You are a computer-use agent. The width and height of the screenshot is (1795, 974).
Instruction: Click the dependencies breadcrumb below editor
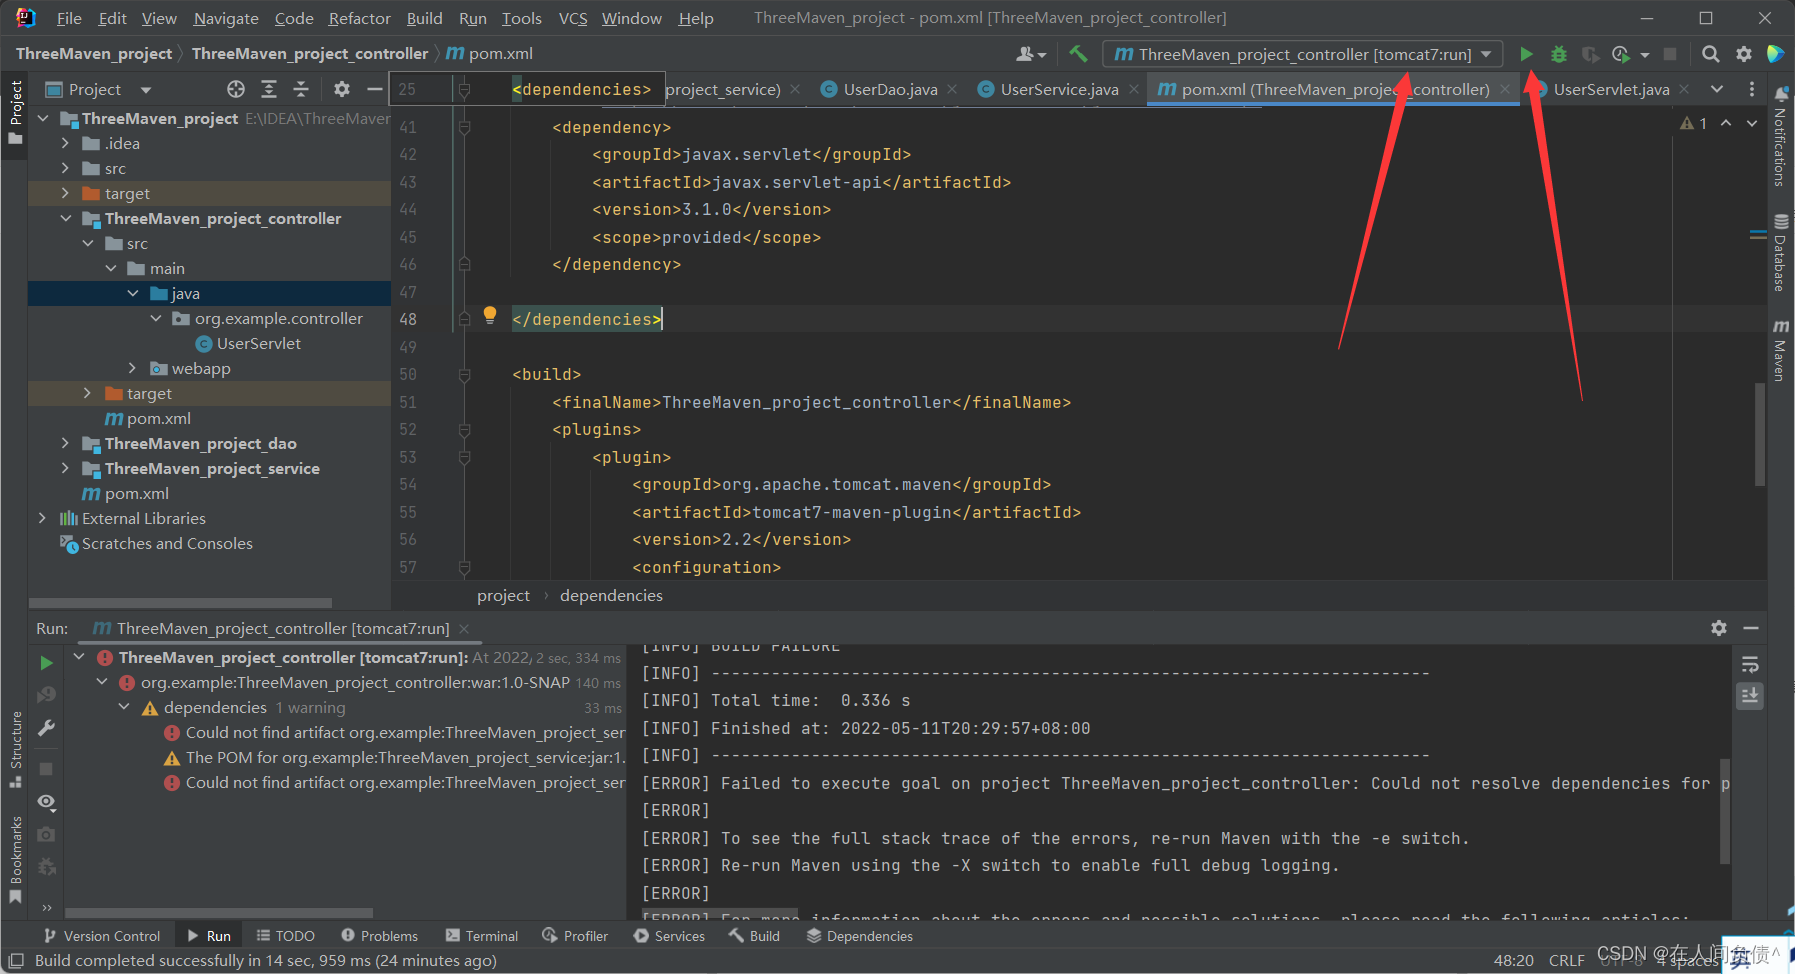click(611, 595)
